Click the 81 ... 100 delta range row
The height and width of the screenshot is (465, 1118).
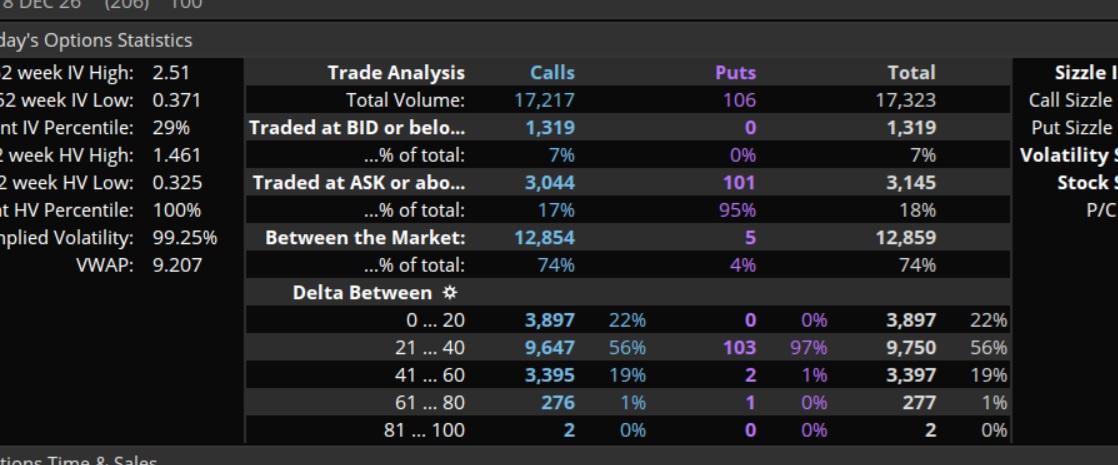(627, 430)
